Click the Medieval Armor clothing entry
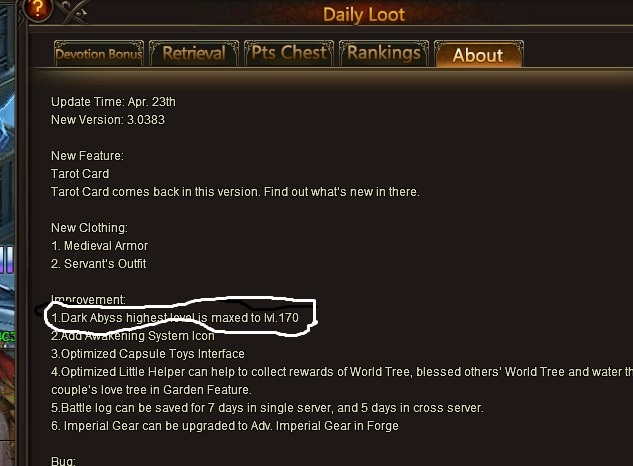 99,246
